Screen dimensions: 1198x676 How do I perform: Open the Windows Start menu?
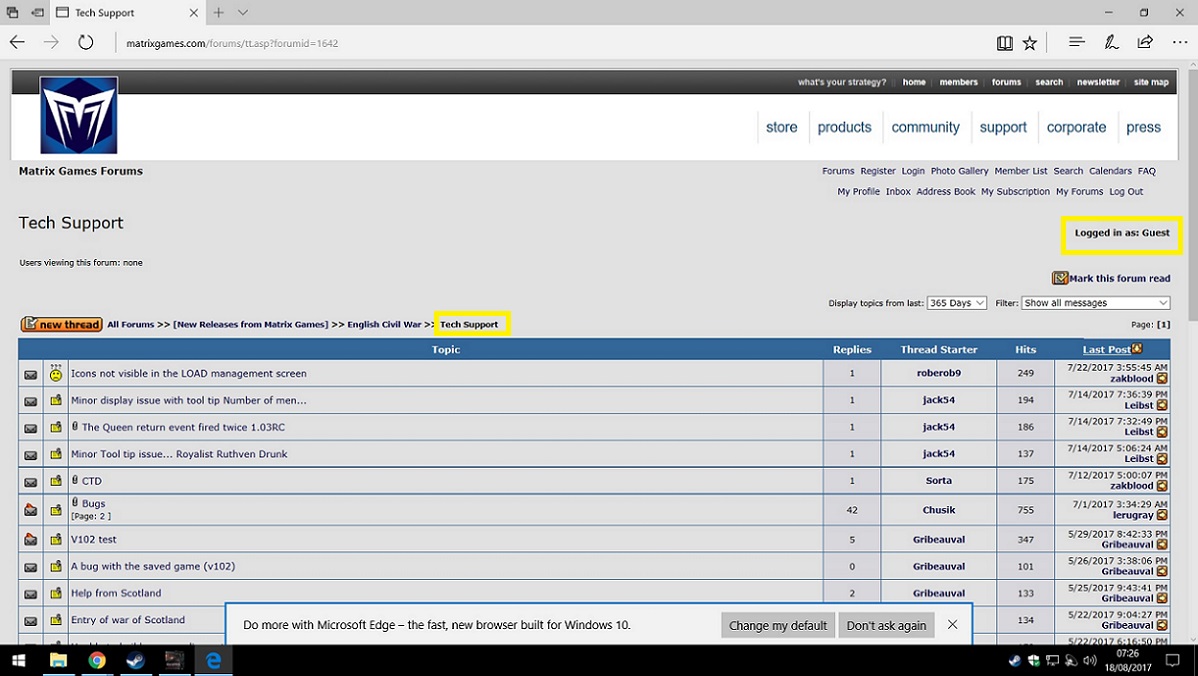(x=18, y=660)
